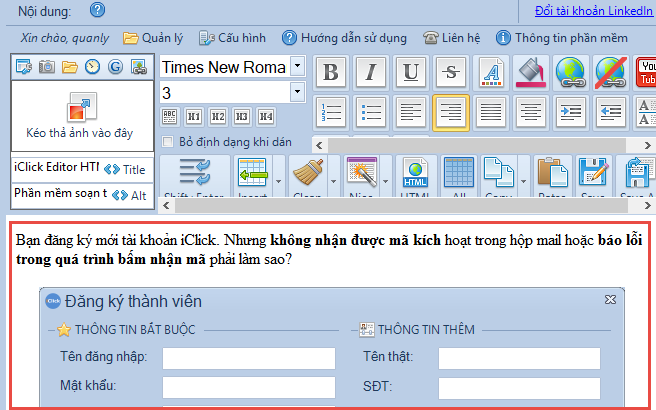
Task: Increase paragraph indent
Action: (570, 113)
